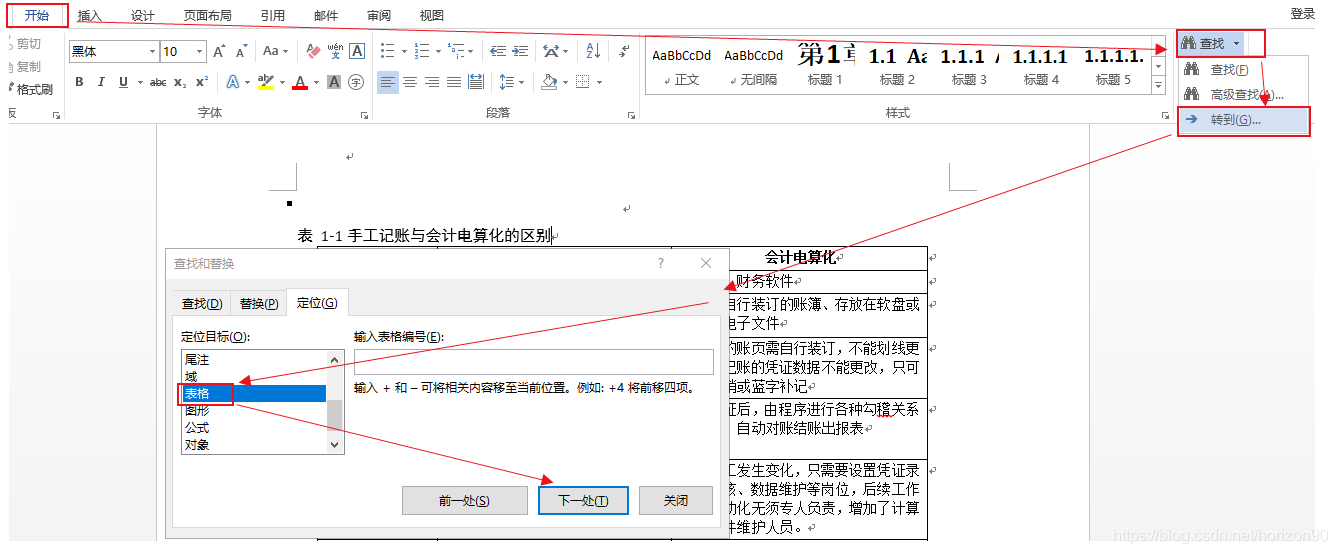
Task: Open the 引用 ribbon tab
Action: pos(272,15)
